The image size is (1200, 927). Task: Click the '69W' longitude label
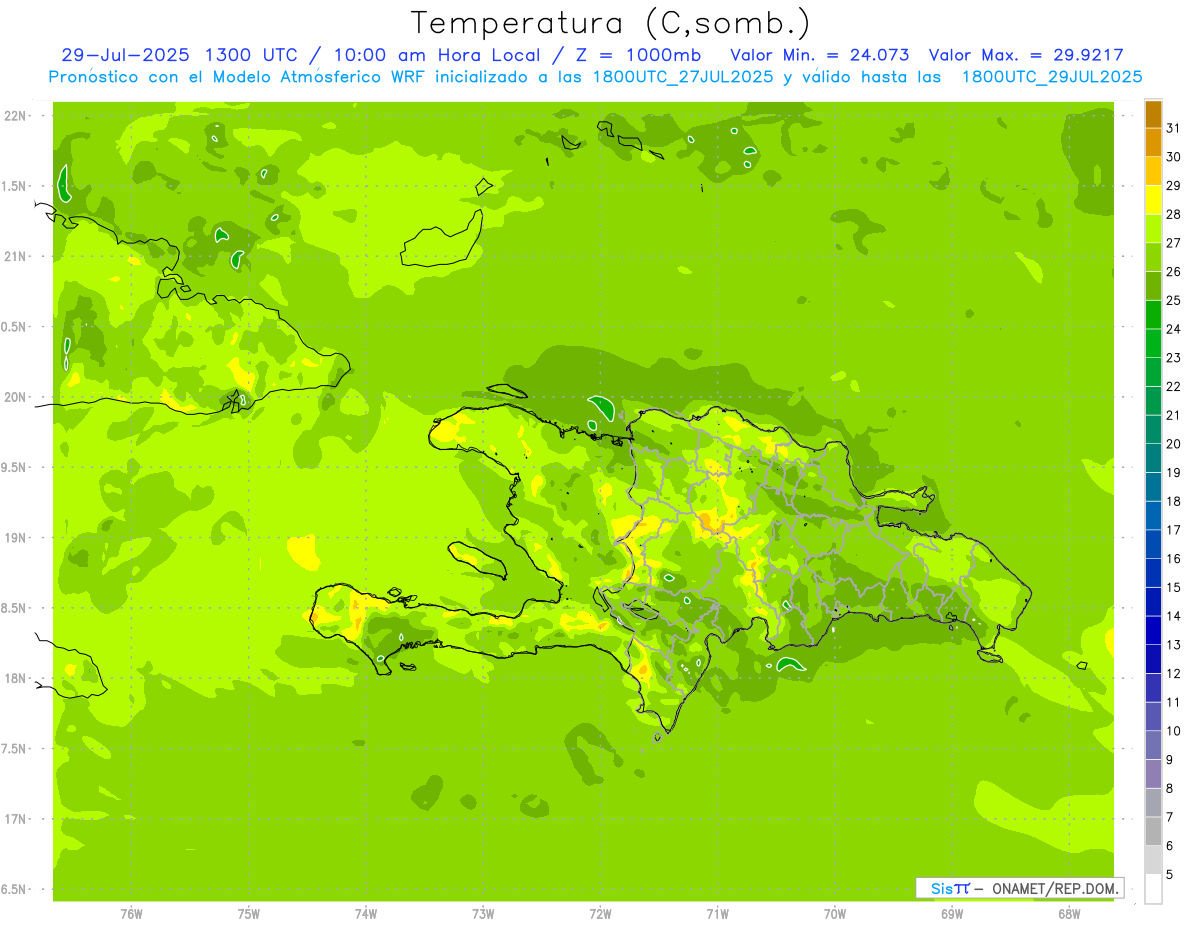click(x=952, y=914)
